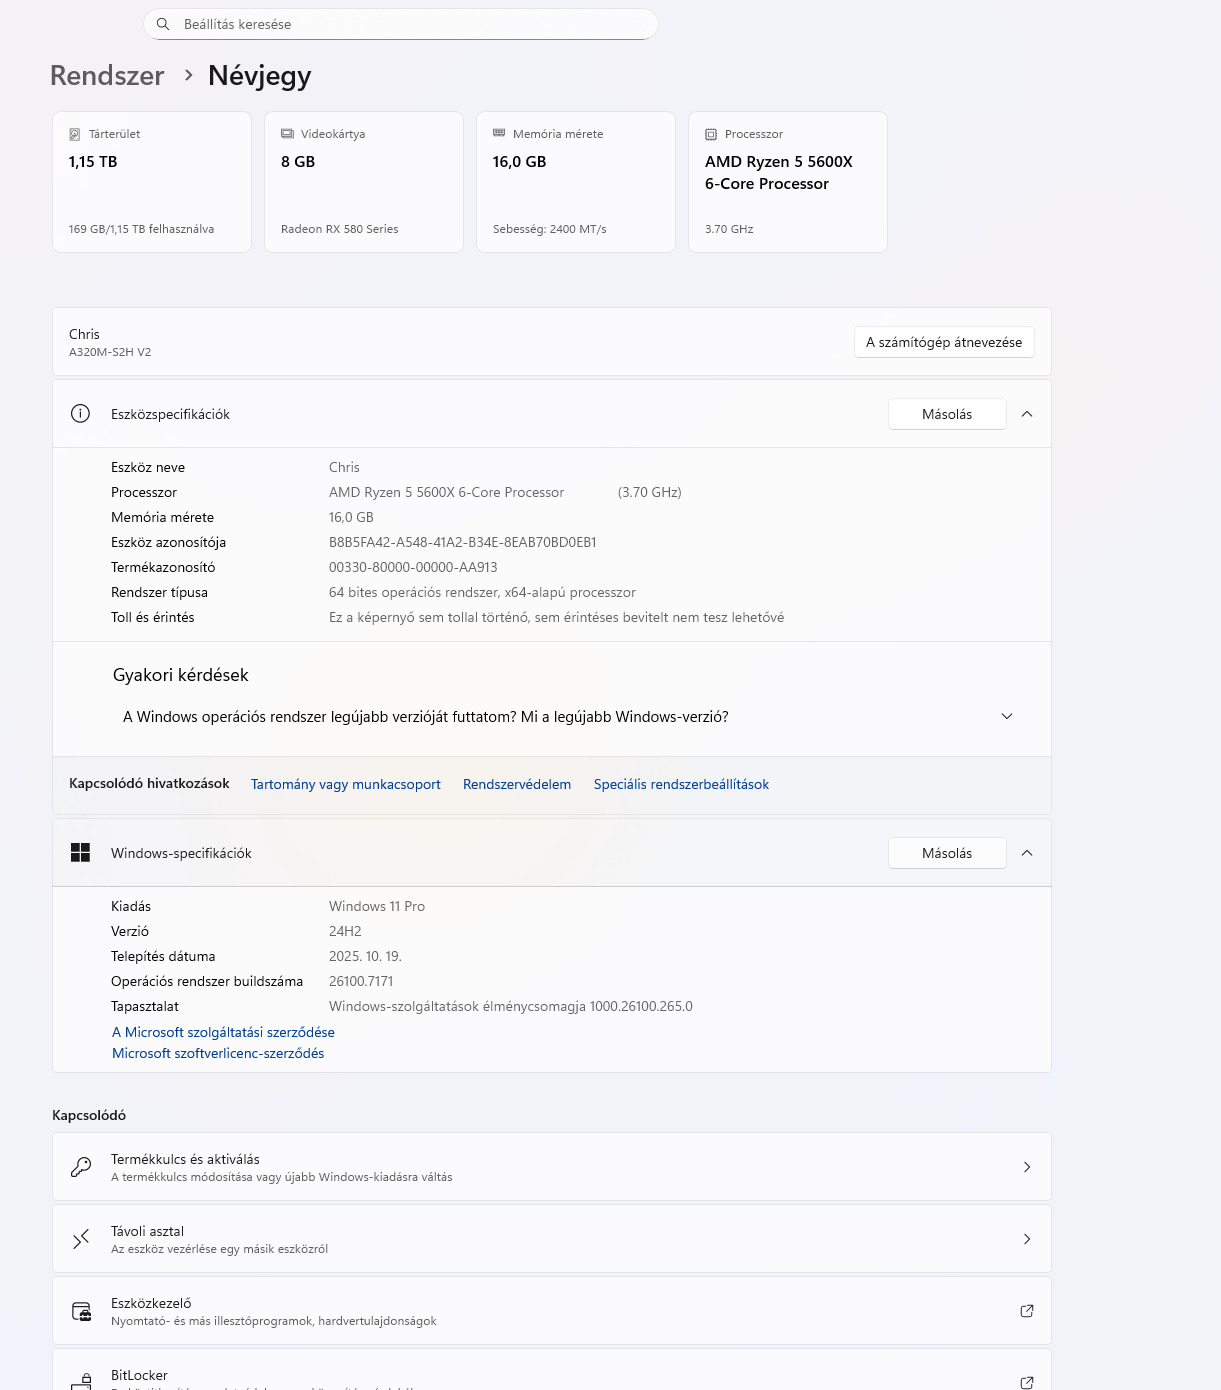This screenshot has height=1390, width=1221.
Task: Open Microsoft szoftverlicenc-szerződés link
Action: tap(218, 1053)
